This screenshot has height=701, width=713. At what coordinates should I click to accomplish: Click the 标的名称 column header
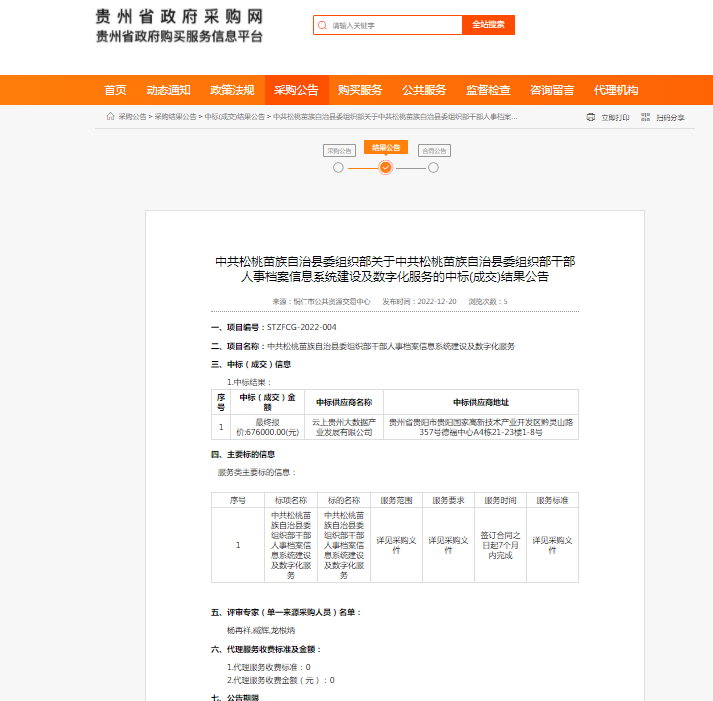coord(344,501)
